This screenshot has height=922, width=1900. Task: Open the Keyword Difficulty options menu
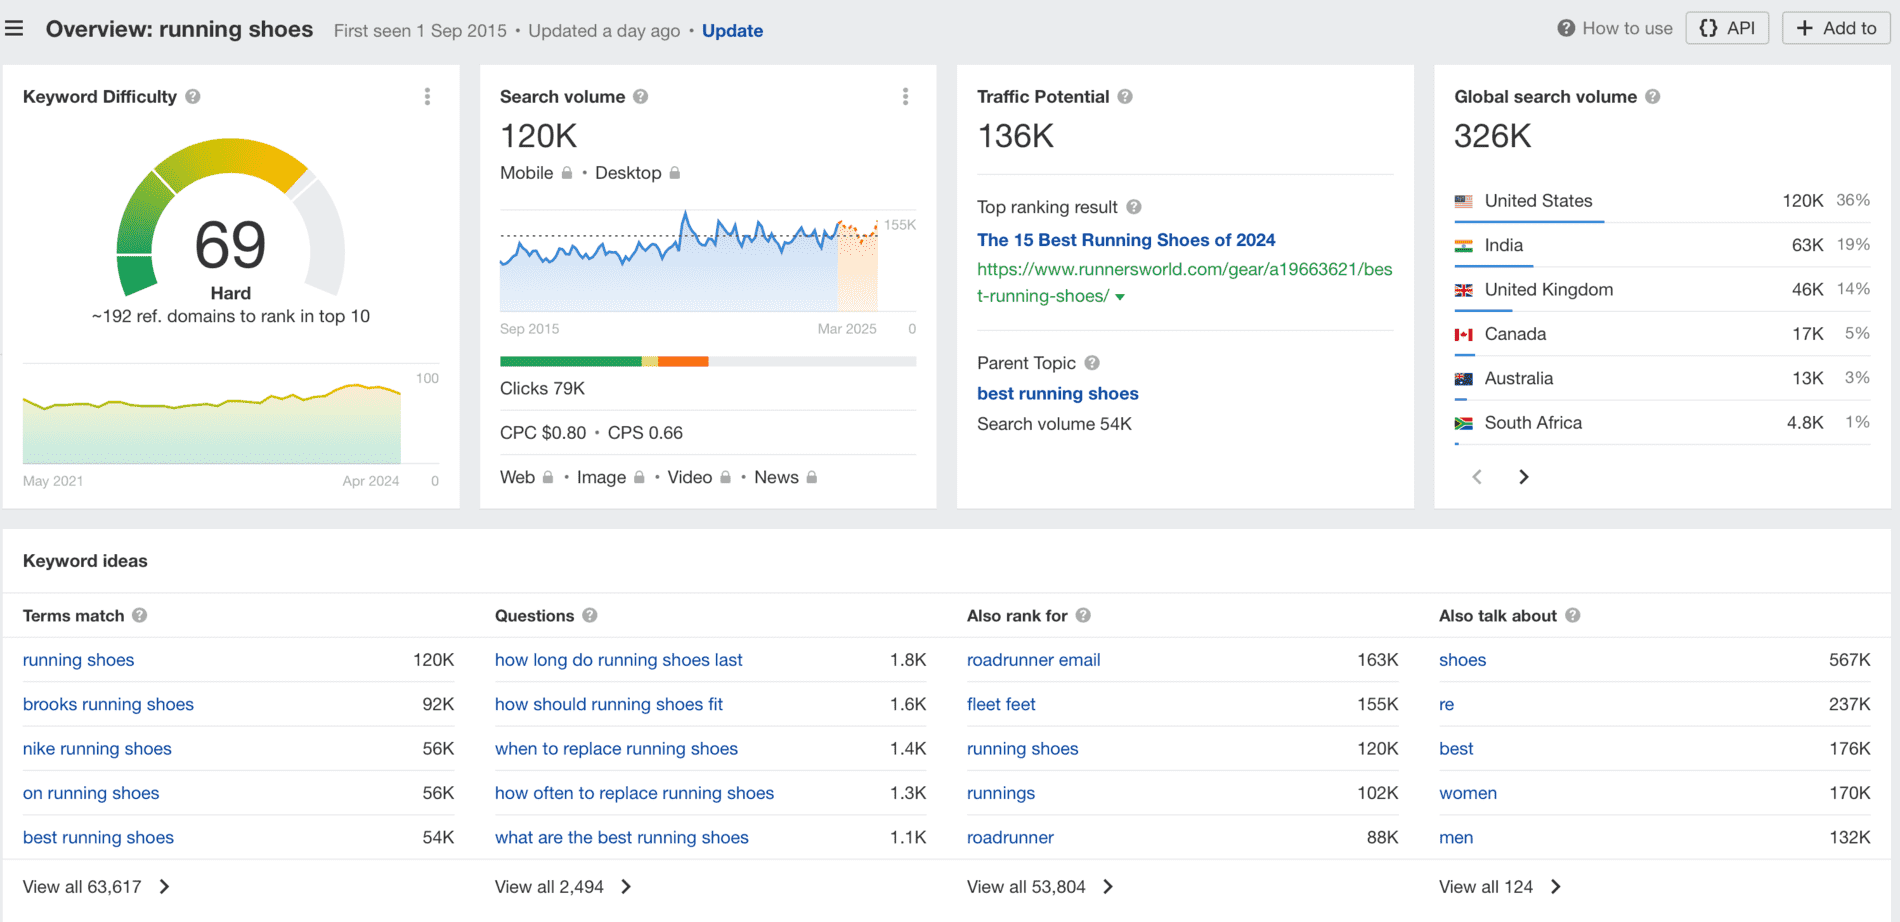[x=428, y=96]
